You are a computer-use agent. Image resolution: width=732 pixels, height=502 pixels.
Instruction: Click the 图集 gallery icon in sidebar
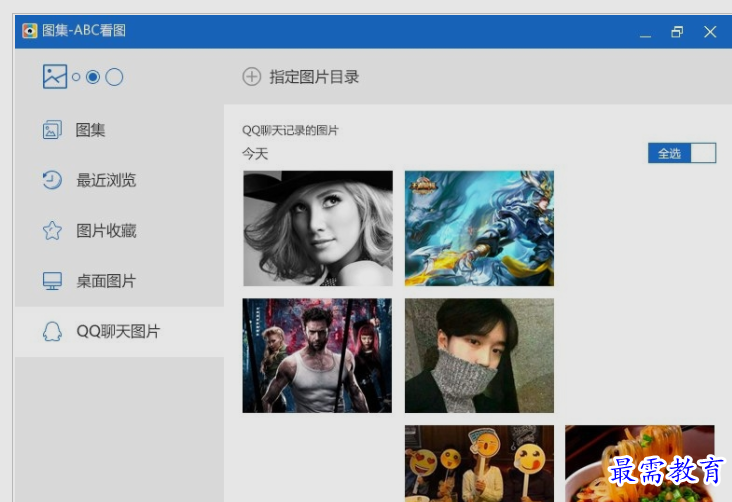click(x=52, y=130)
